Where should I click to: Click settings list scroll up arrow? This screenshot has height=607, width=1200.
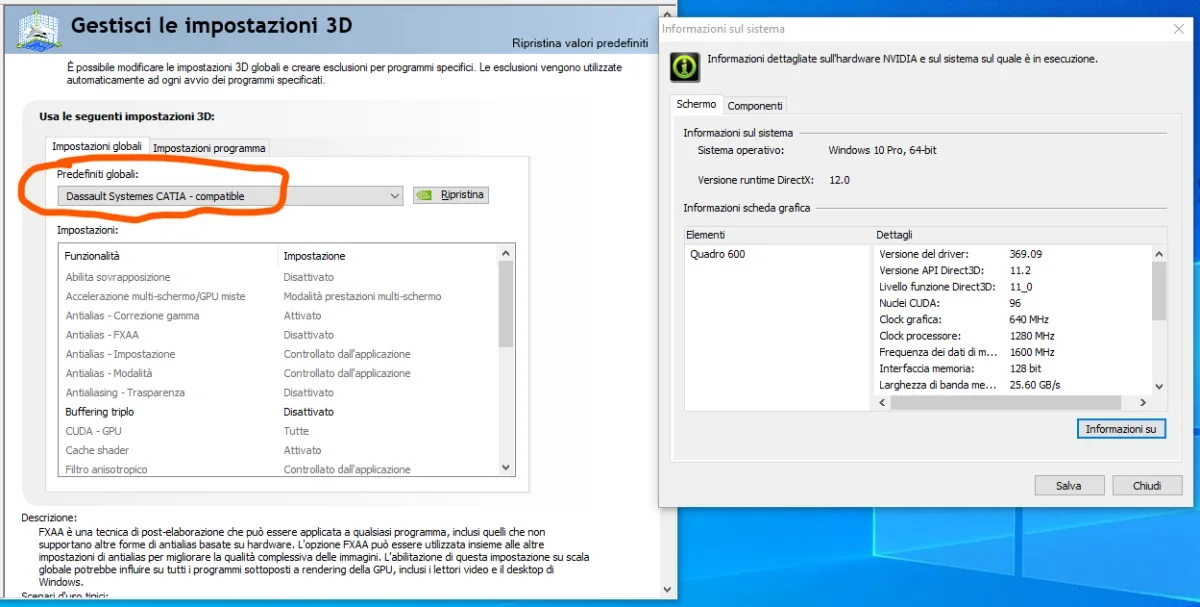click(505, 254)
